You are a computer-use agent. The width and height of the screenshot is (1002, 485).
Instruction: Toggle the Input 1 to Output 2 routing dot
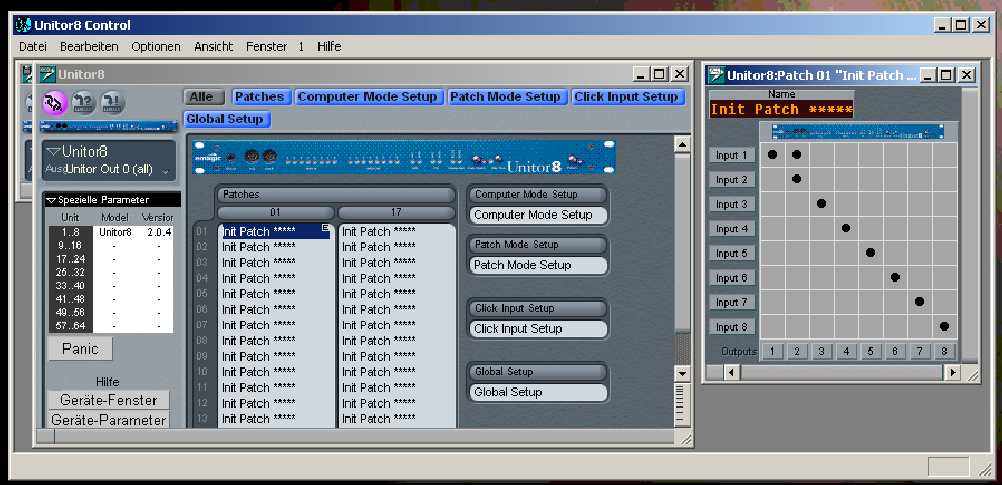point(796,155)
